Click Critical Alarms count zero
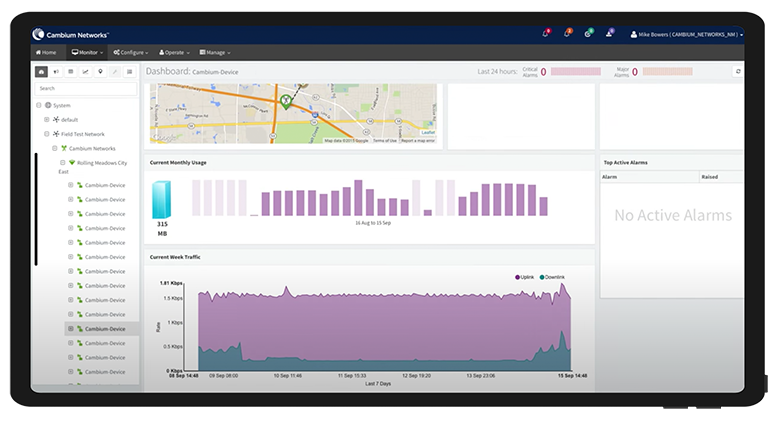This screenshot has width=777, height=432. [x=543, y=72]
